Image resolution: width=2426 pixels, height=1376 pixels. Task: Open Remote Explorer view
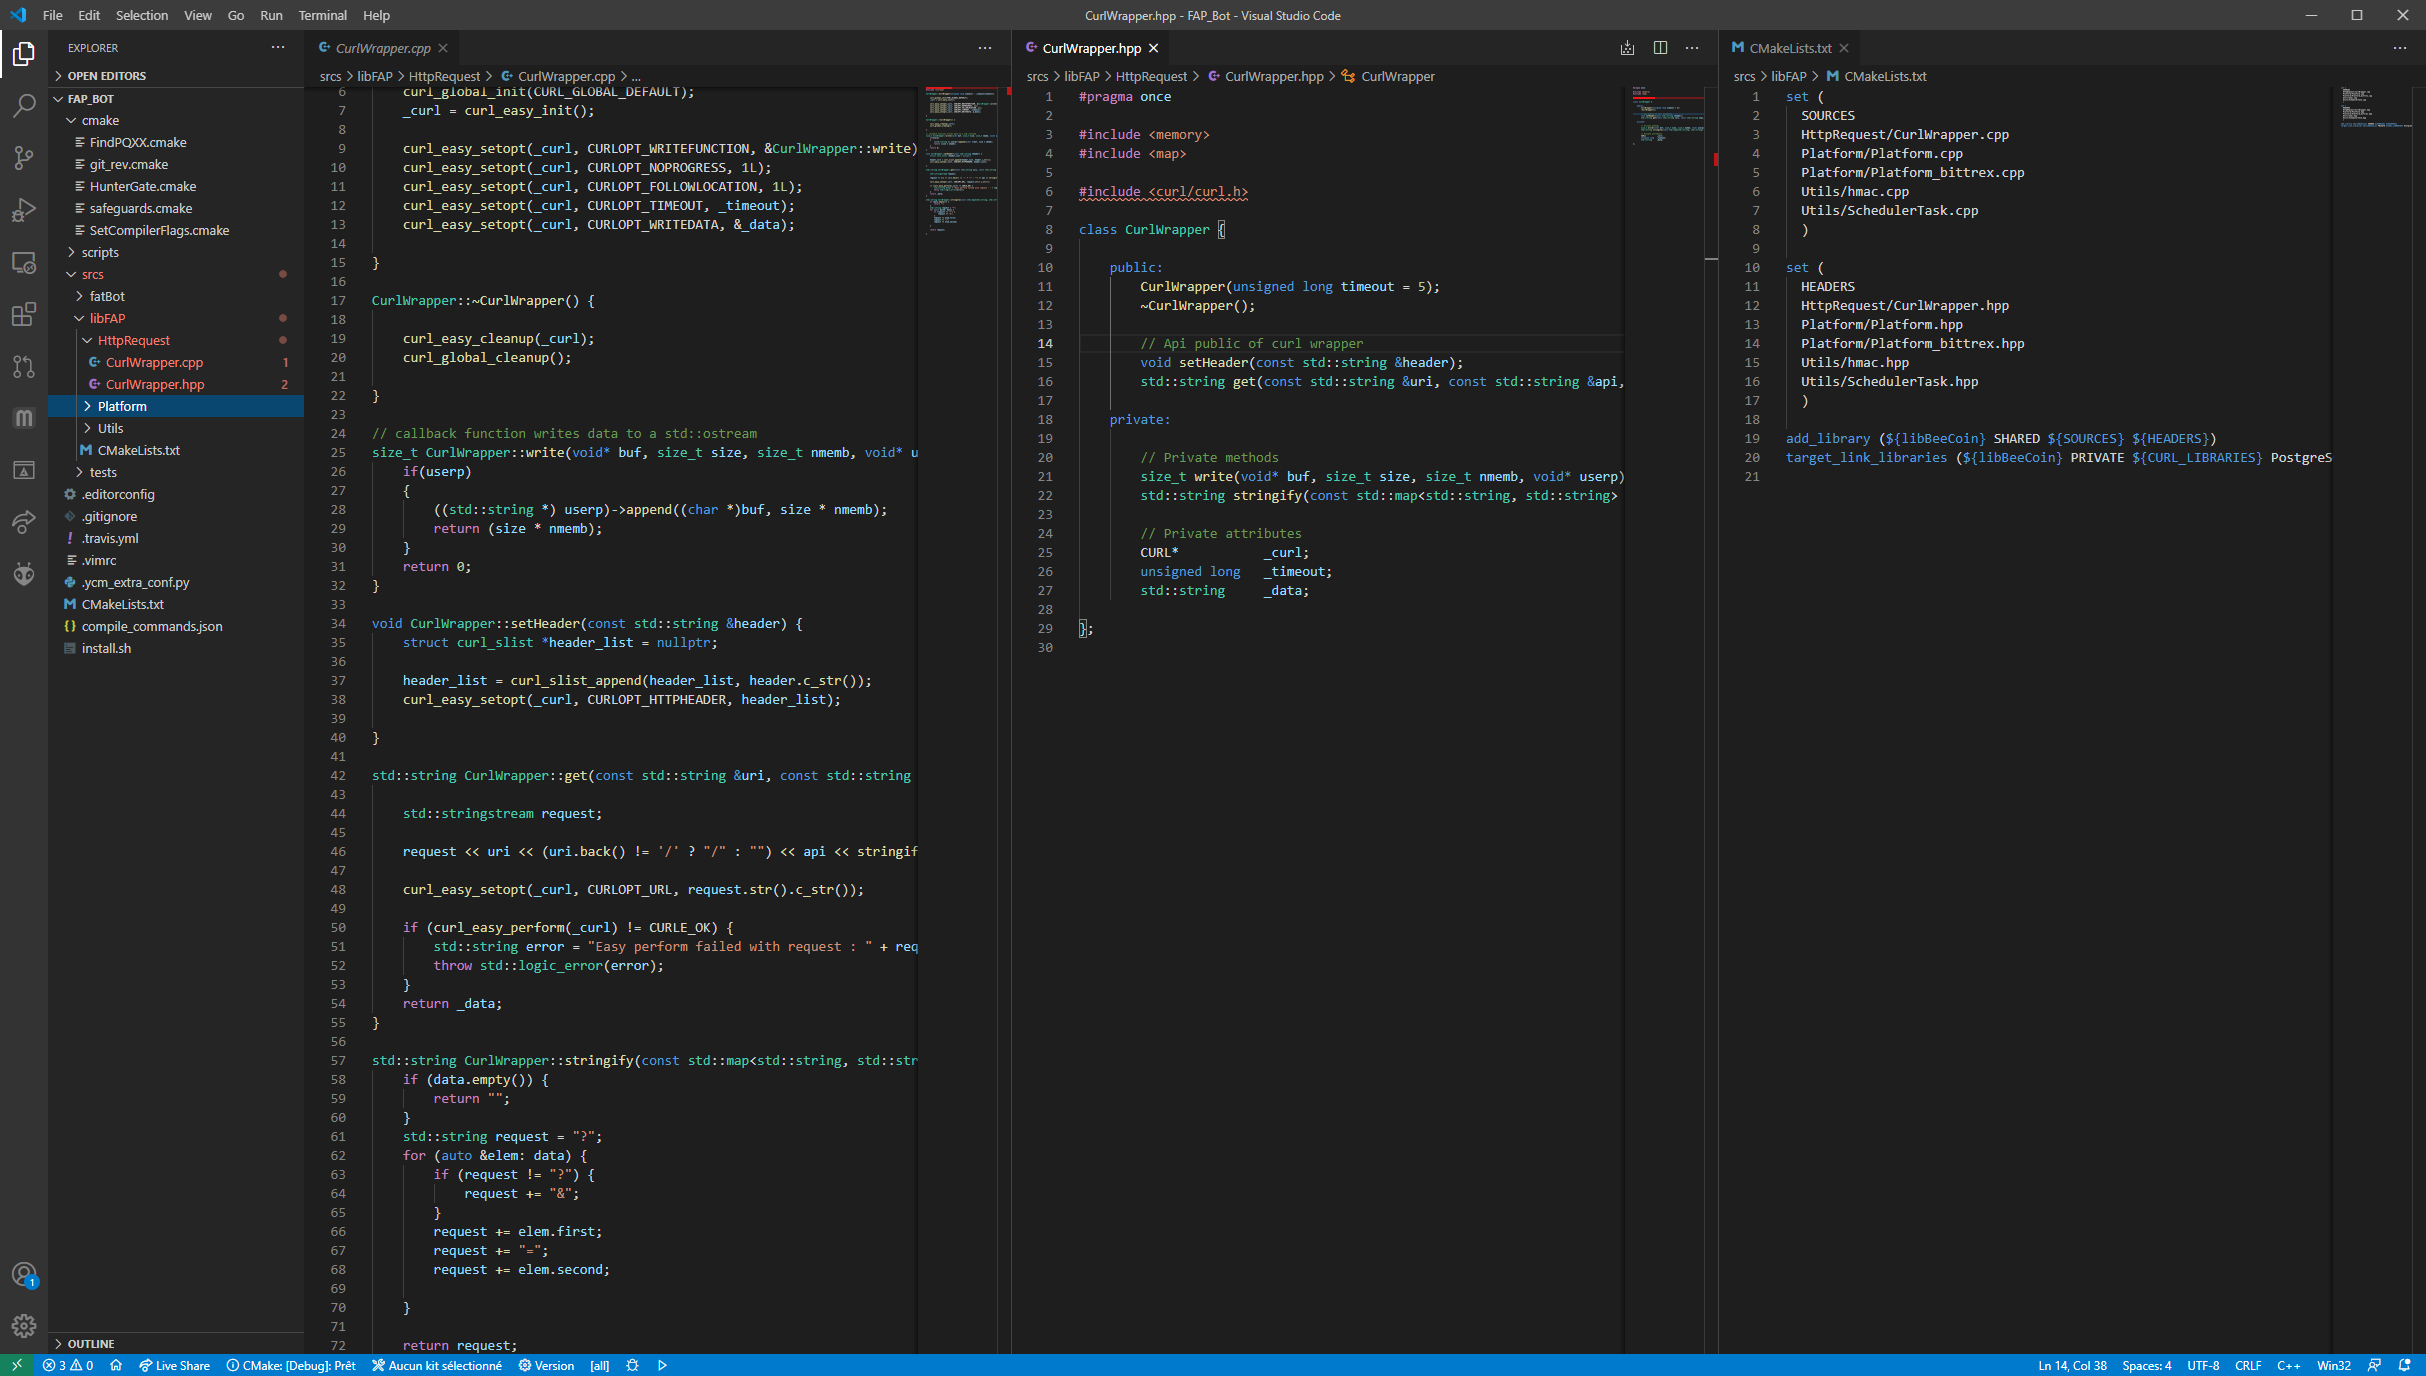24,262
